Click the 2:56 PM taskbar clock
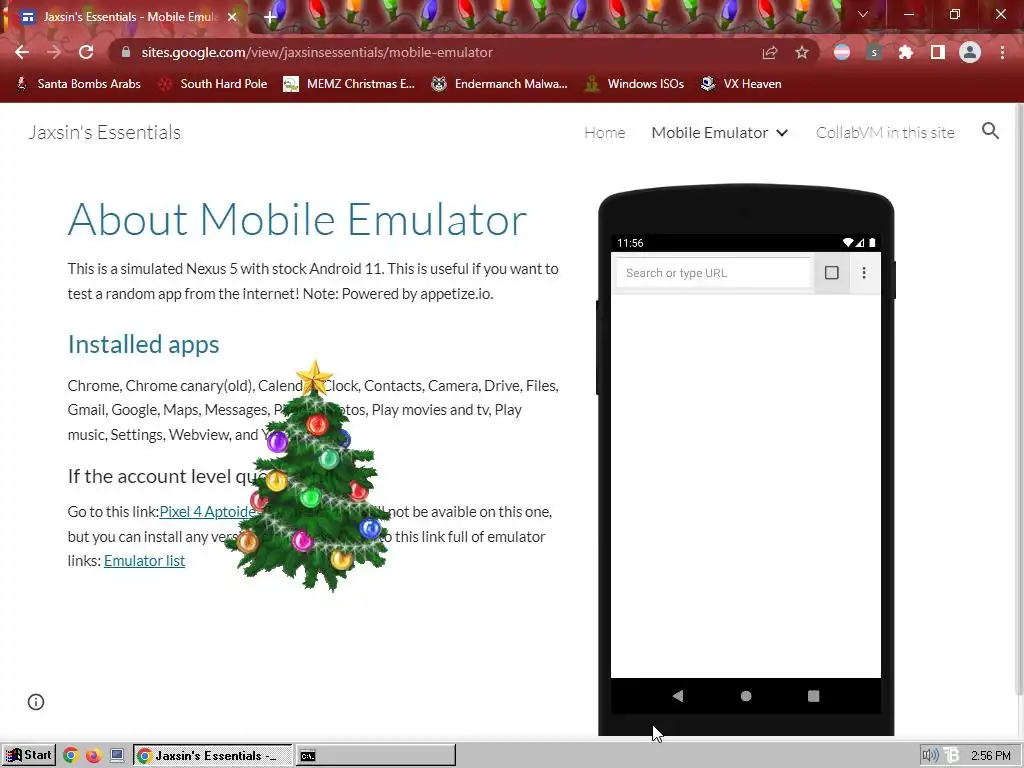 pyautogui.click(x=991, y=756)
